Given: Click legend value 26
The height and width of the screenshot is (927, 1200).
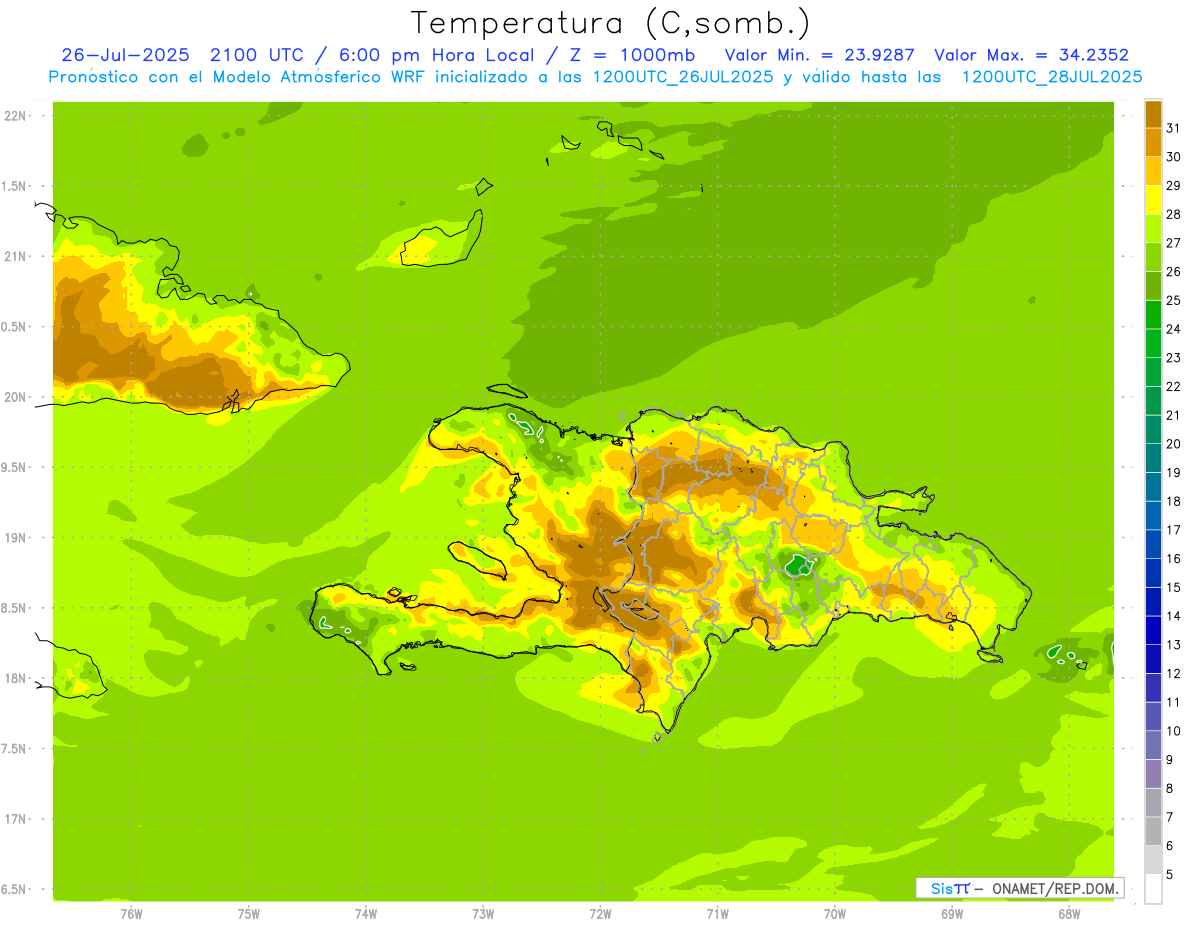Looking at the screenshot, I should 1173,272.
